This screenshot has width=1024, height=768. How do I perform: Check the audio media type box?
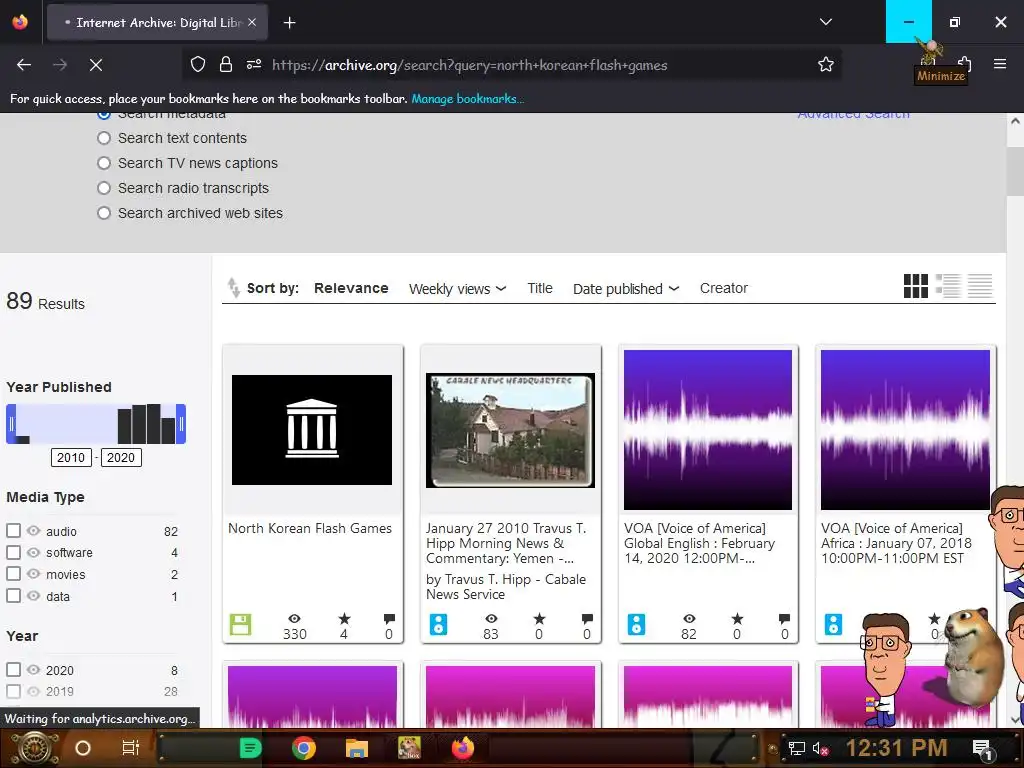13,531
